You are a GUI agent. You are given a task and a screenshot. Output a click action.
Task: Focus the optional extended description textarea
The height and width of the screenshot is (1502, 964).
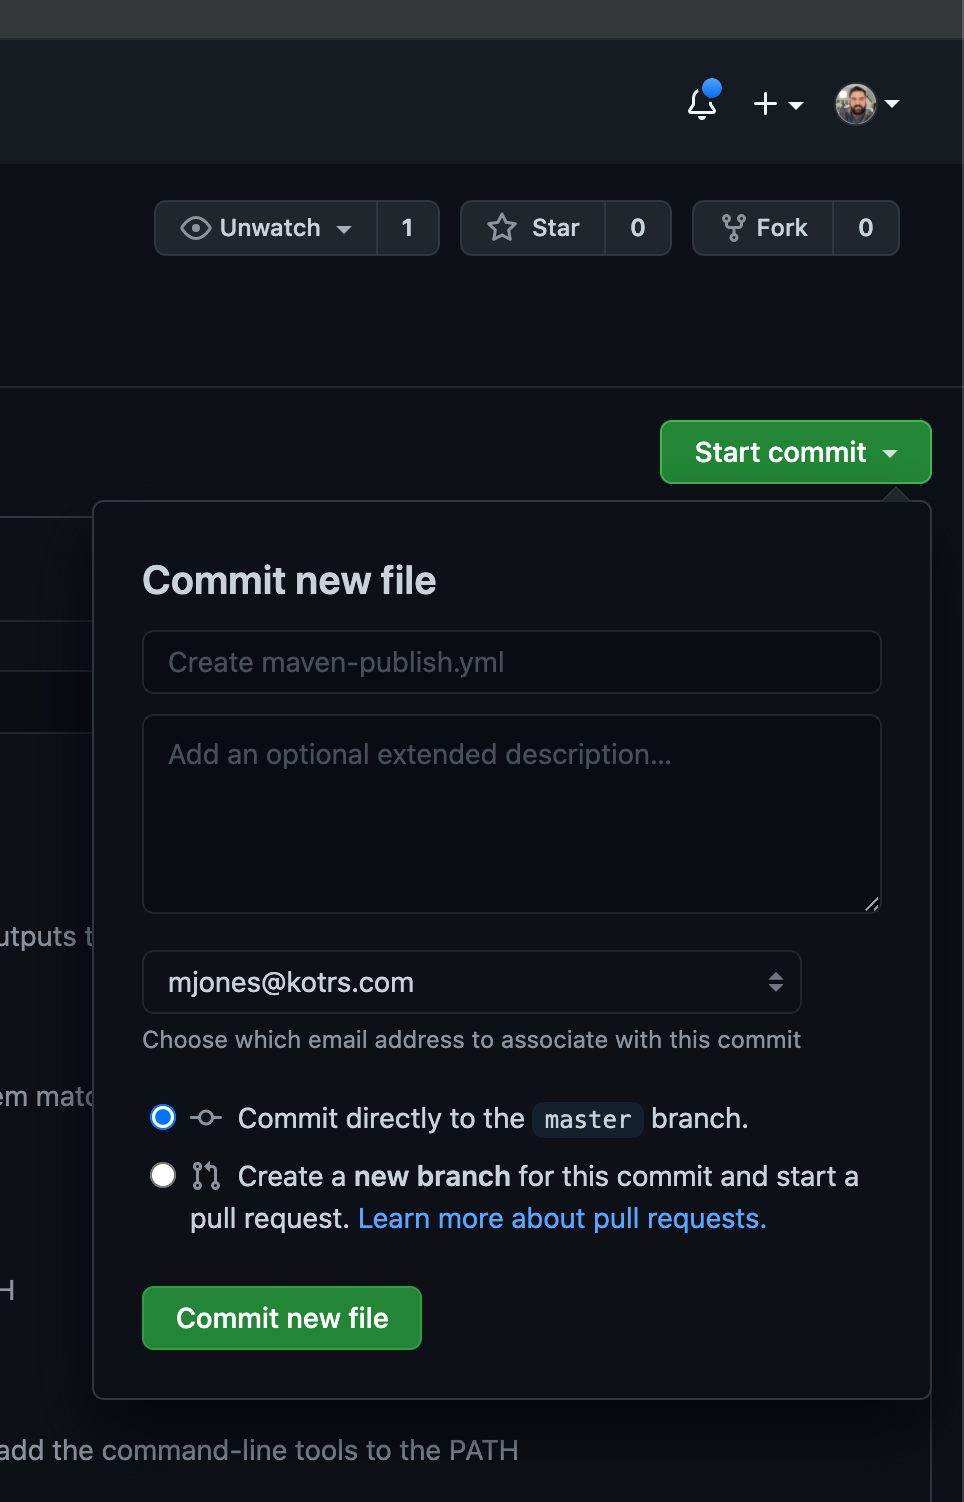point(512,813)
